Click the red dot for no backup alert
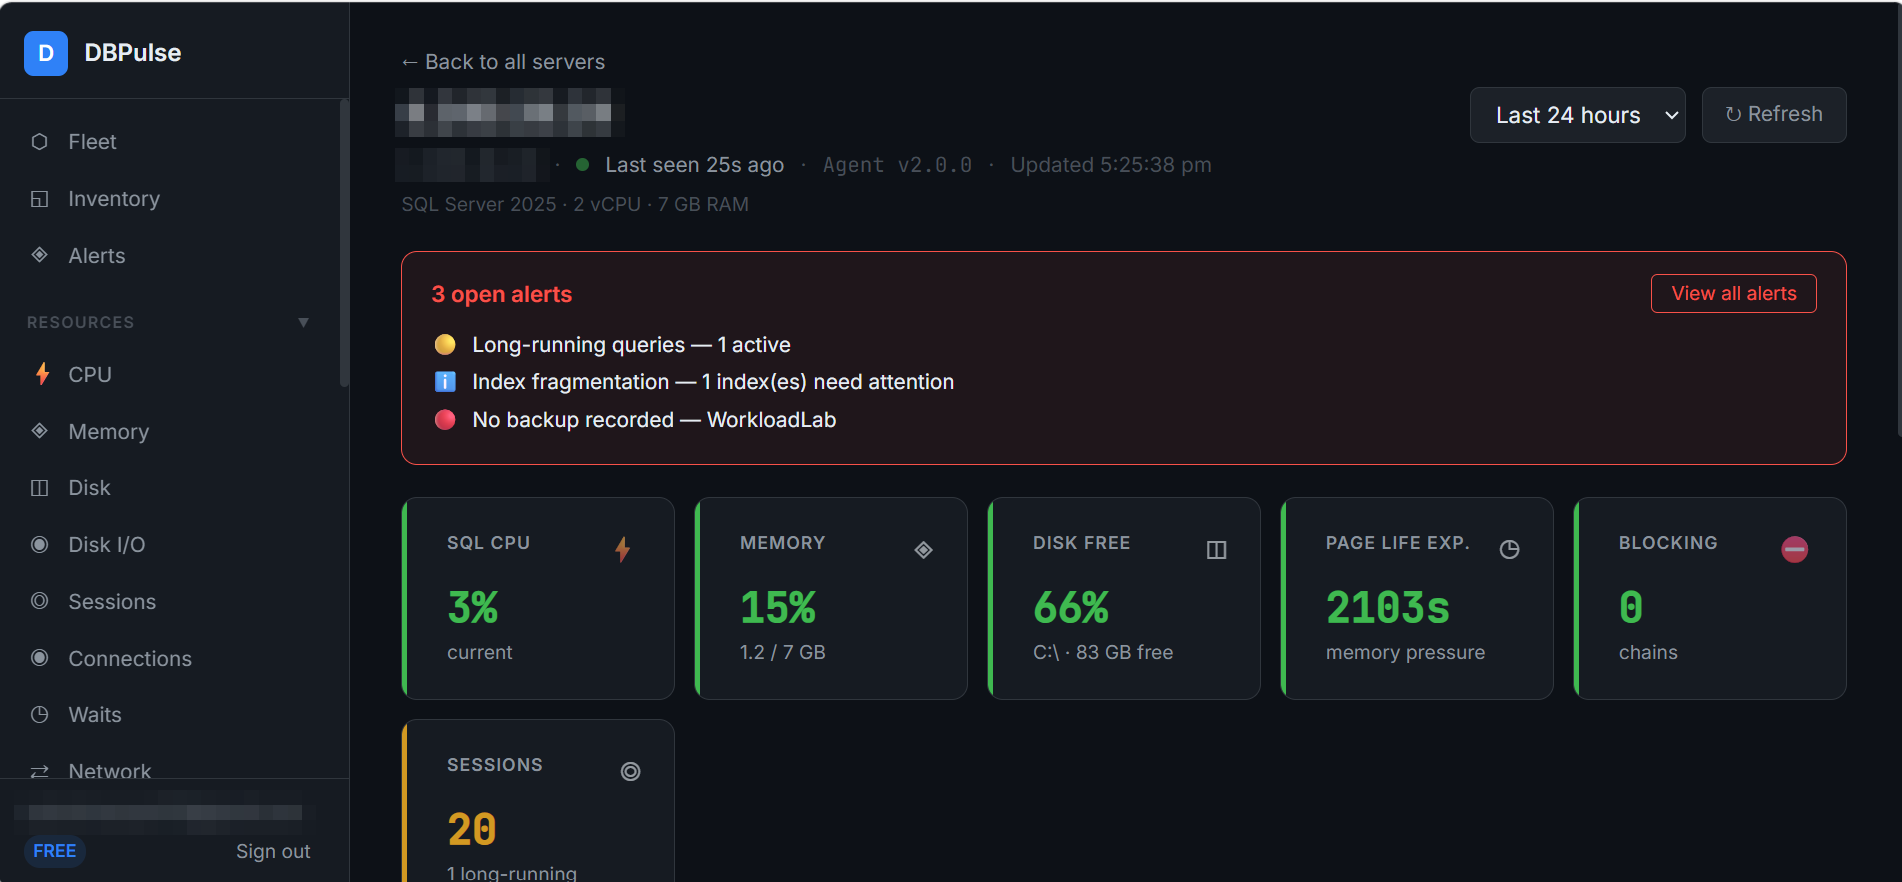Image resolution: width=1902 pixels, height=882 pixels. pos(445,420)
